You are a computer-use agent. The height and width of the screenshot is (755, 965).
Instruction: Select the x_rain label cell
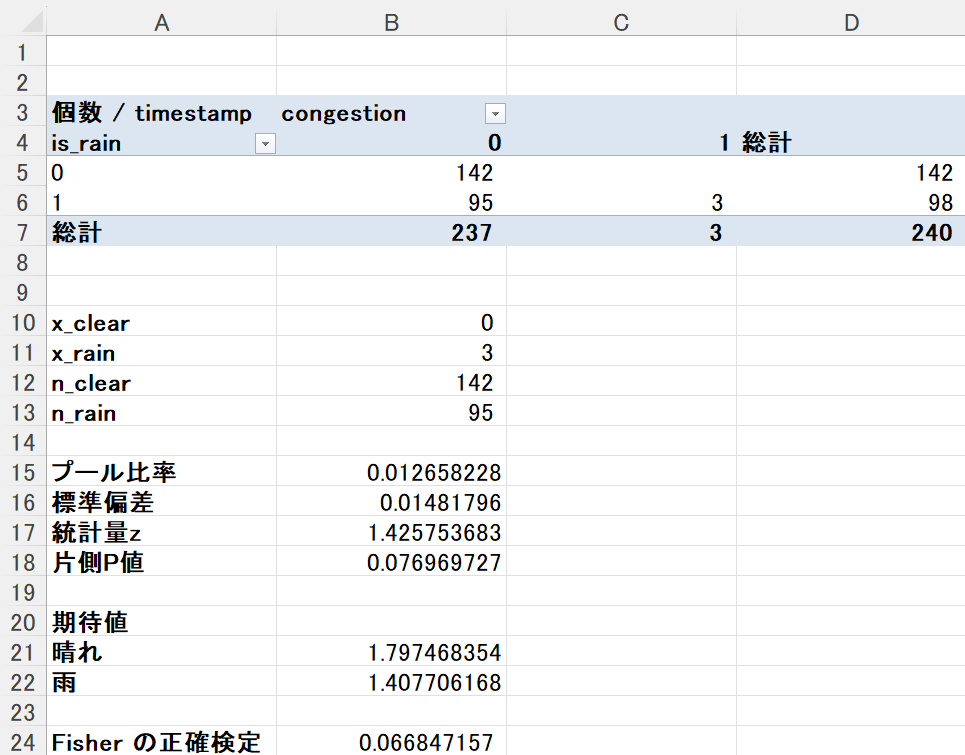pyautogui.click(x=160, y=353)
